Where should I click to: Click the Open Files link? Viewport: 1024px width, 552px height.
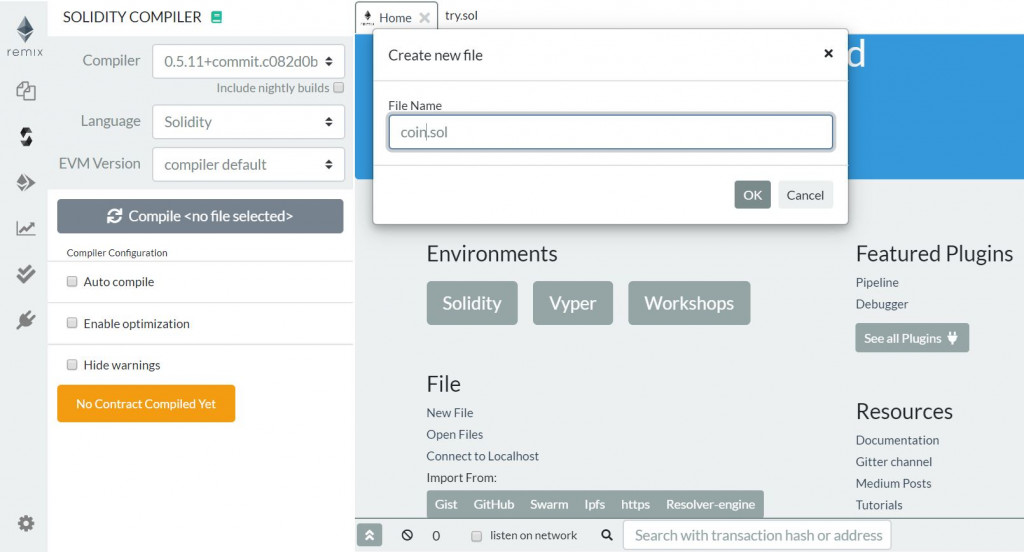pos(455,434)
